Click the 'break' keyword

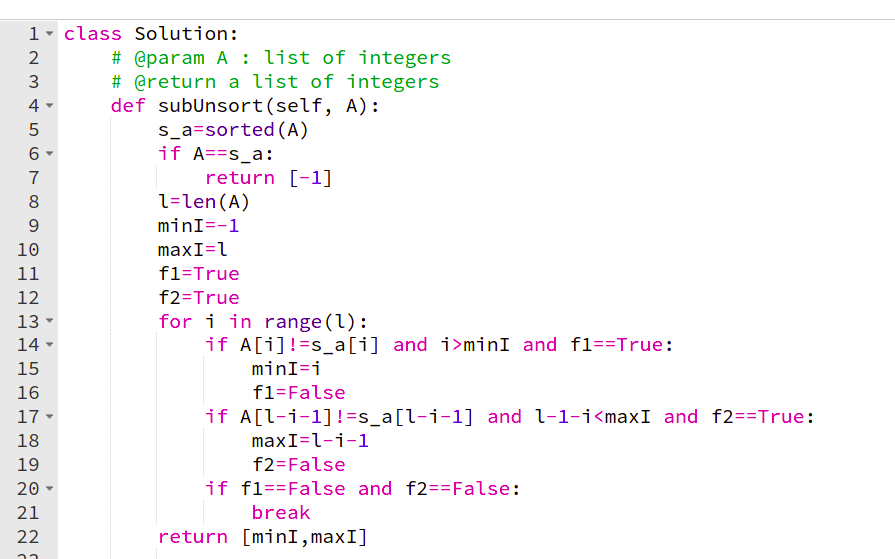[x=280, y=513]
